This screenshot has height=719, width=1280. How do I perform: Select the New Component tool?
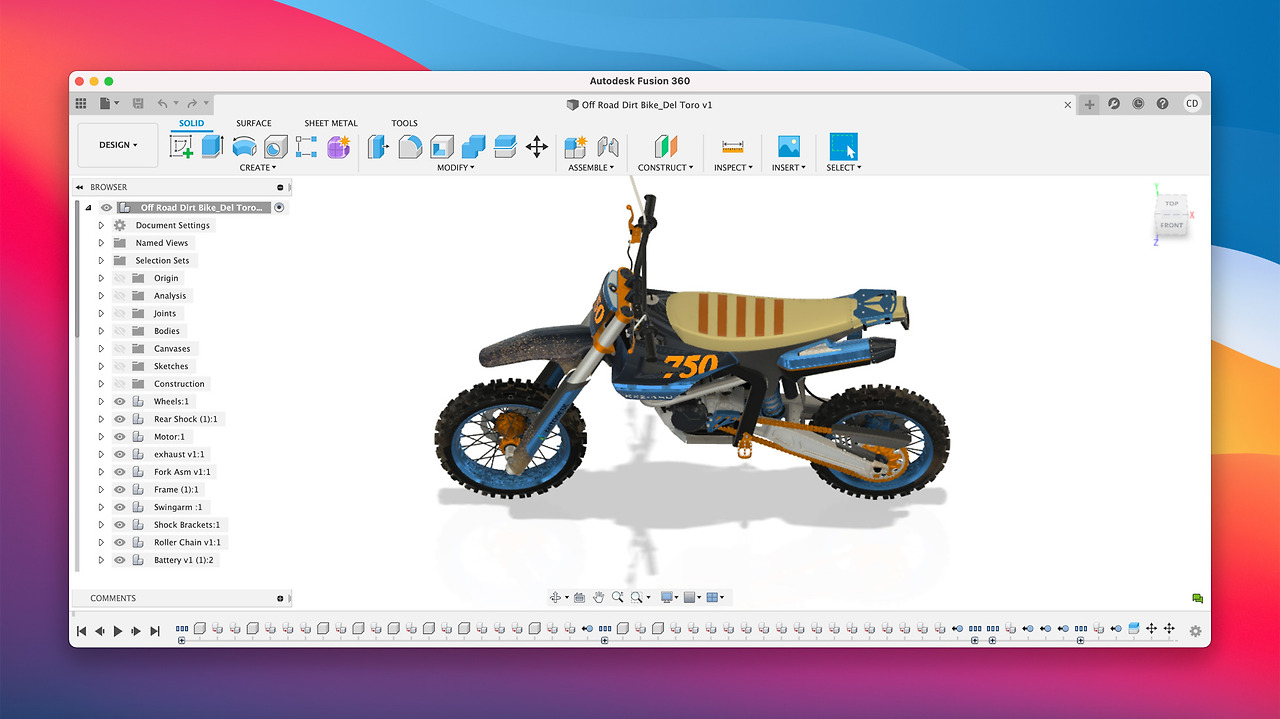(575, 147)
